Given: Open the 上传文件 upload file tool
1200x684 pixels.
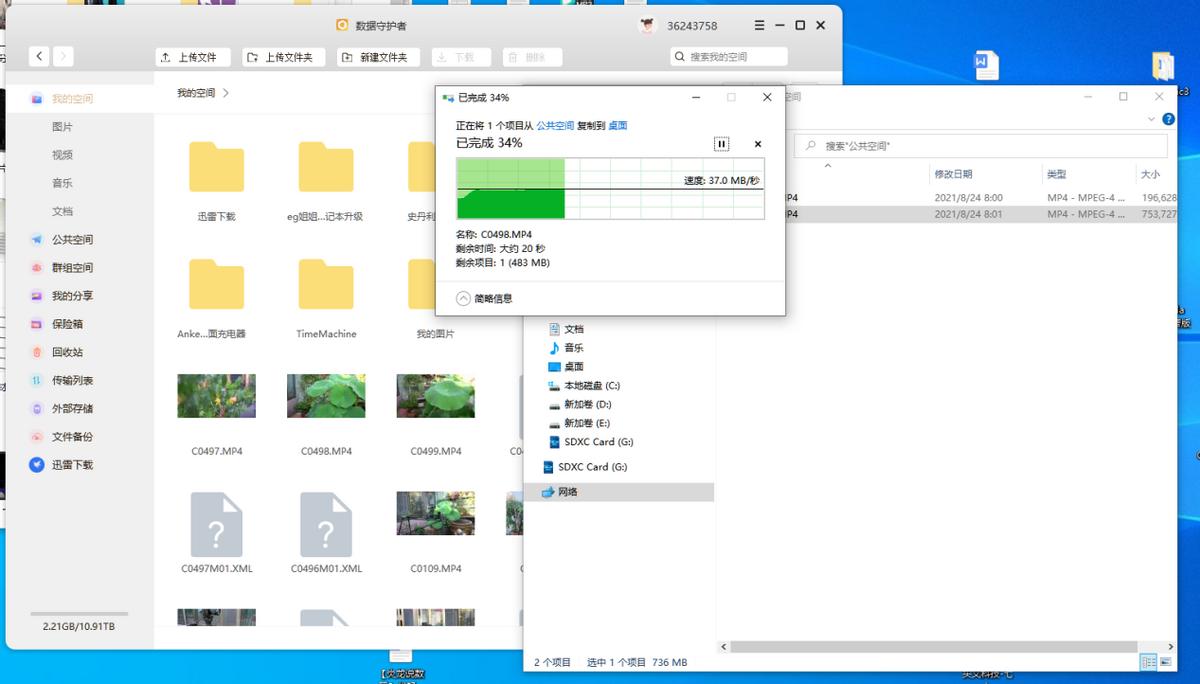Looking at the screenshot, I should pos(190,57).
